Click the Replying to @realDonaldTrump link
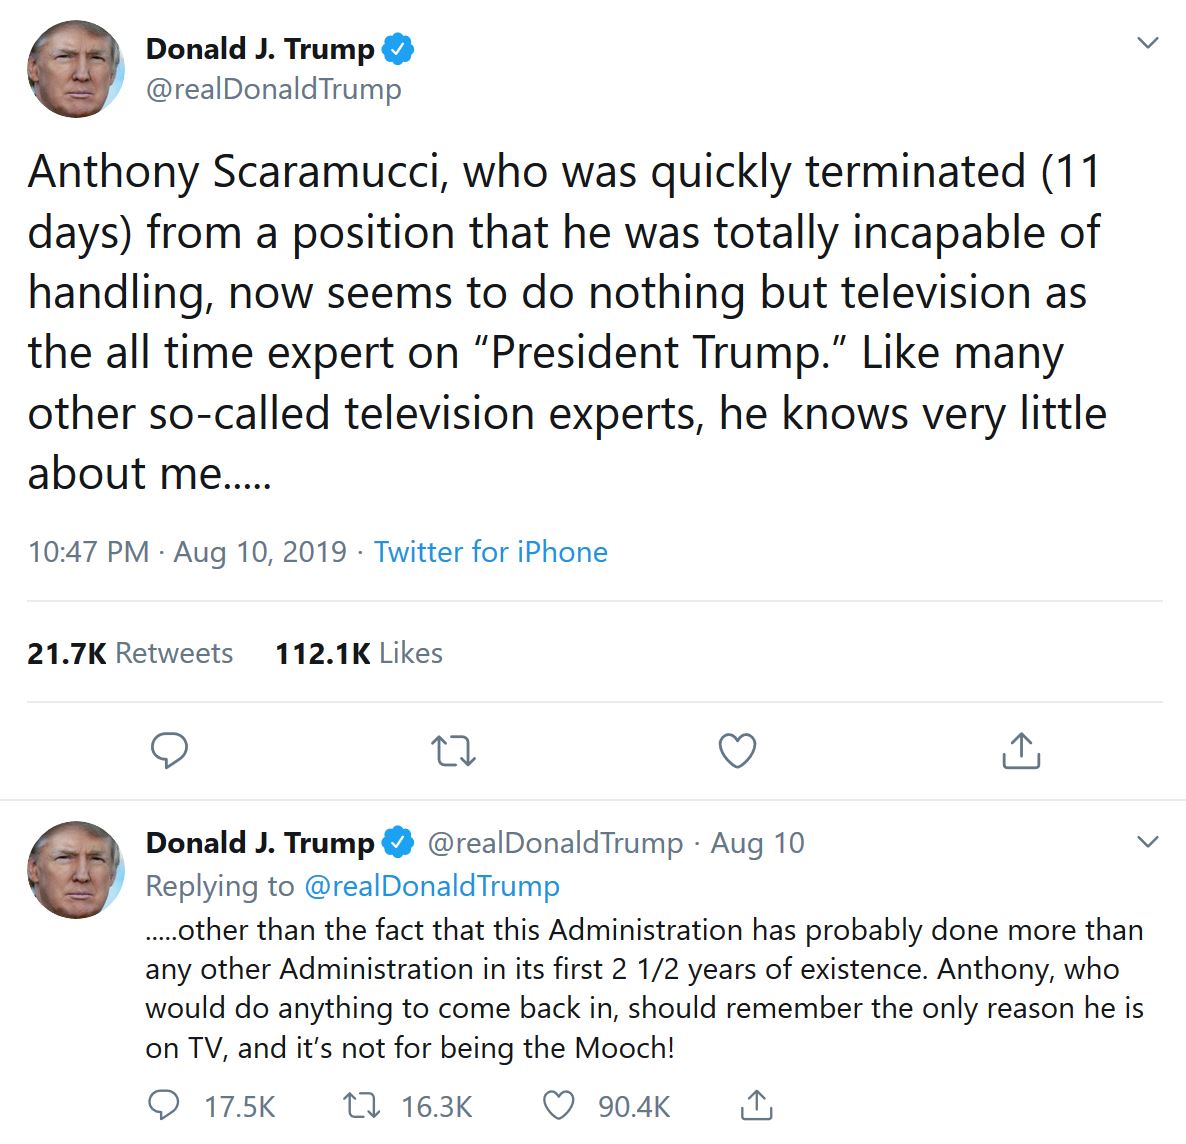This screenshot has width=1186, height=1144. click(431, 886)
